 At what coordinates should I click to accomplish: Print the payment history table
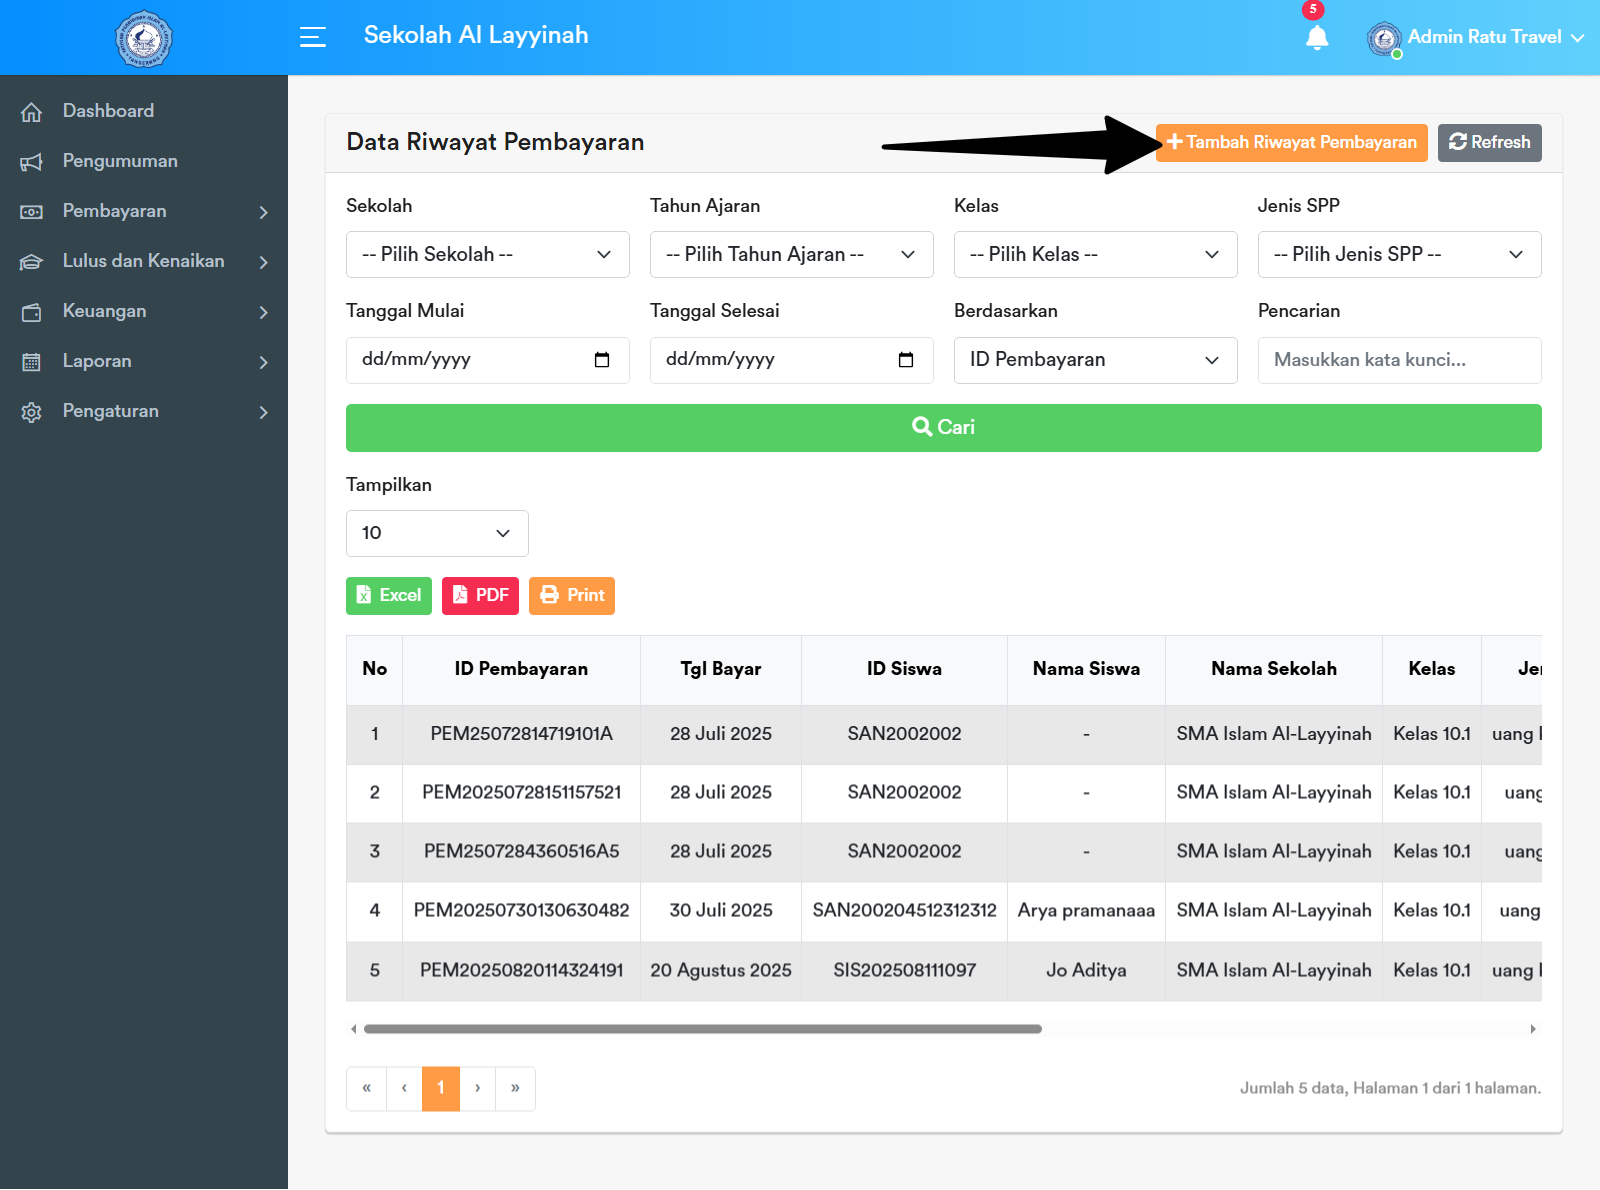[572, 596]
